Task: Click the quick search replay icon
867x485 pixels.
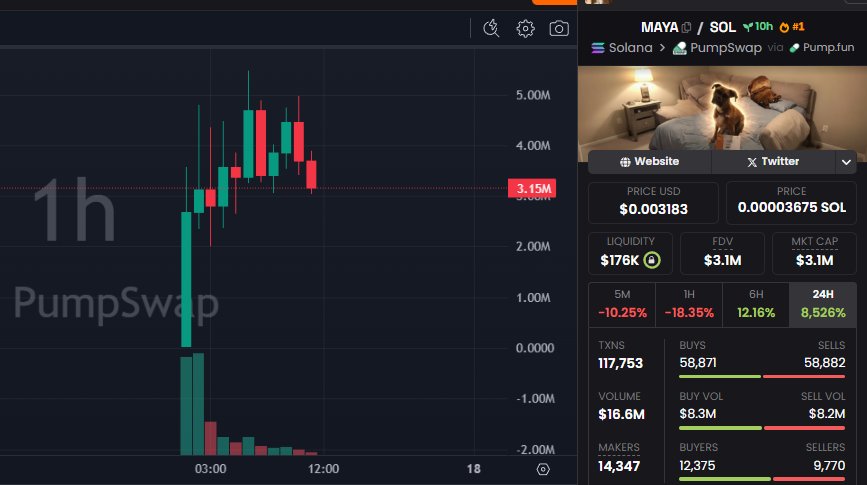Action: [x=491, y=28]
